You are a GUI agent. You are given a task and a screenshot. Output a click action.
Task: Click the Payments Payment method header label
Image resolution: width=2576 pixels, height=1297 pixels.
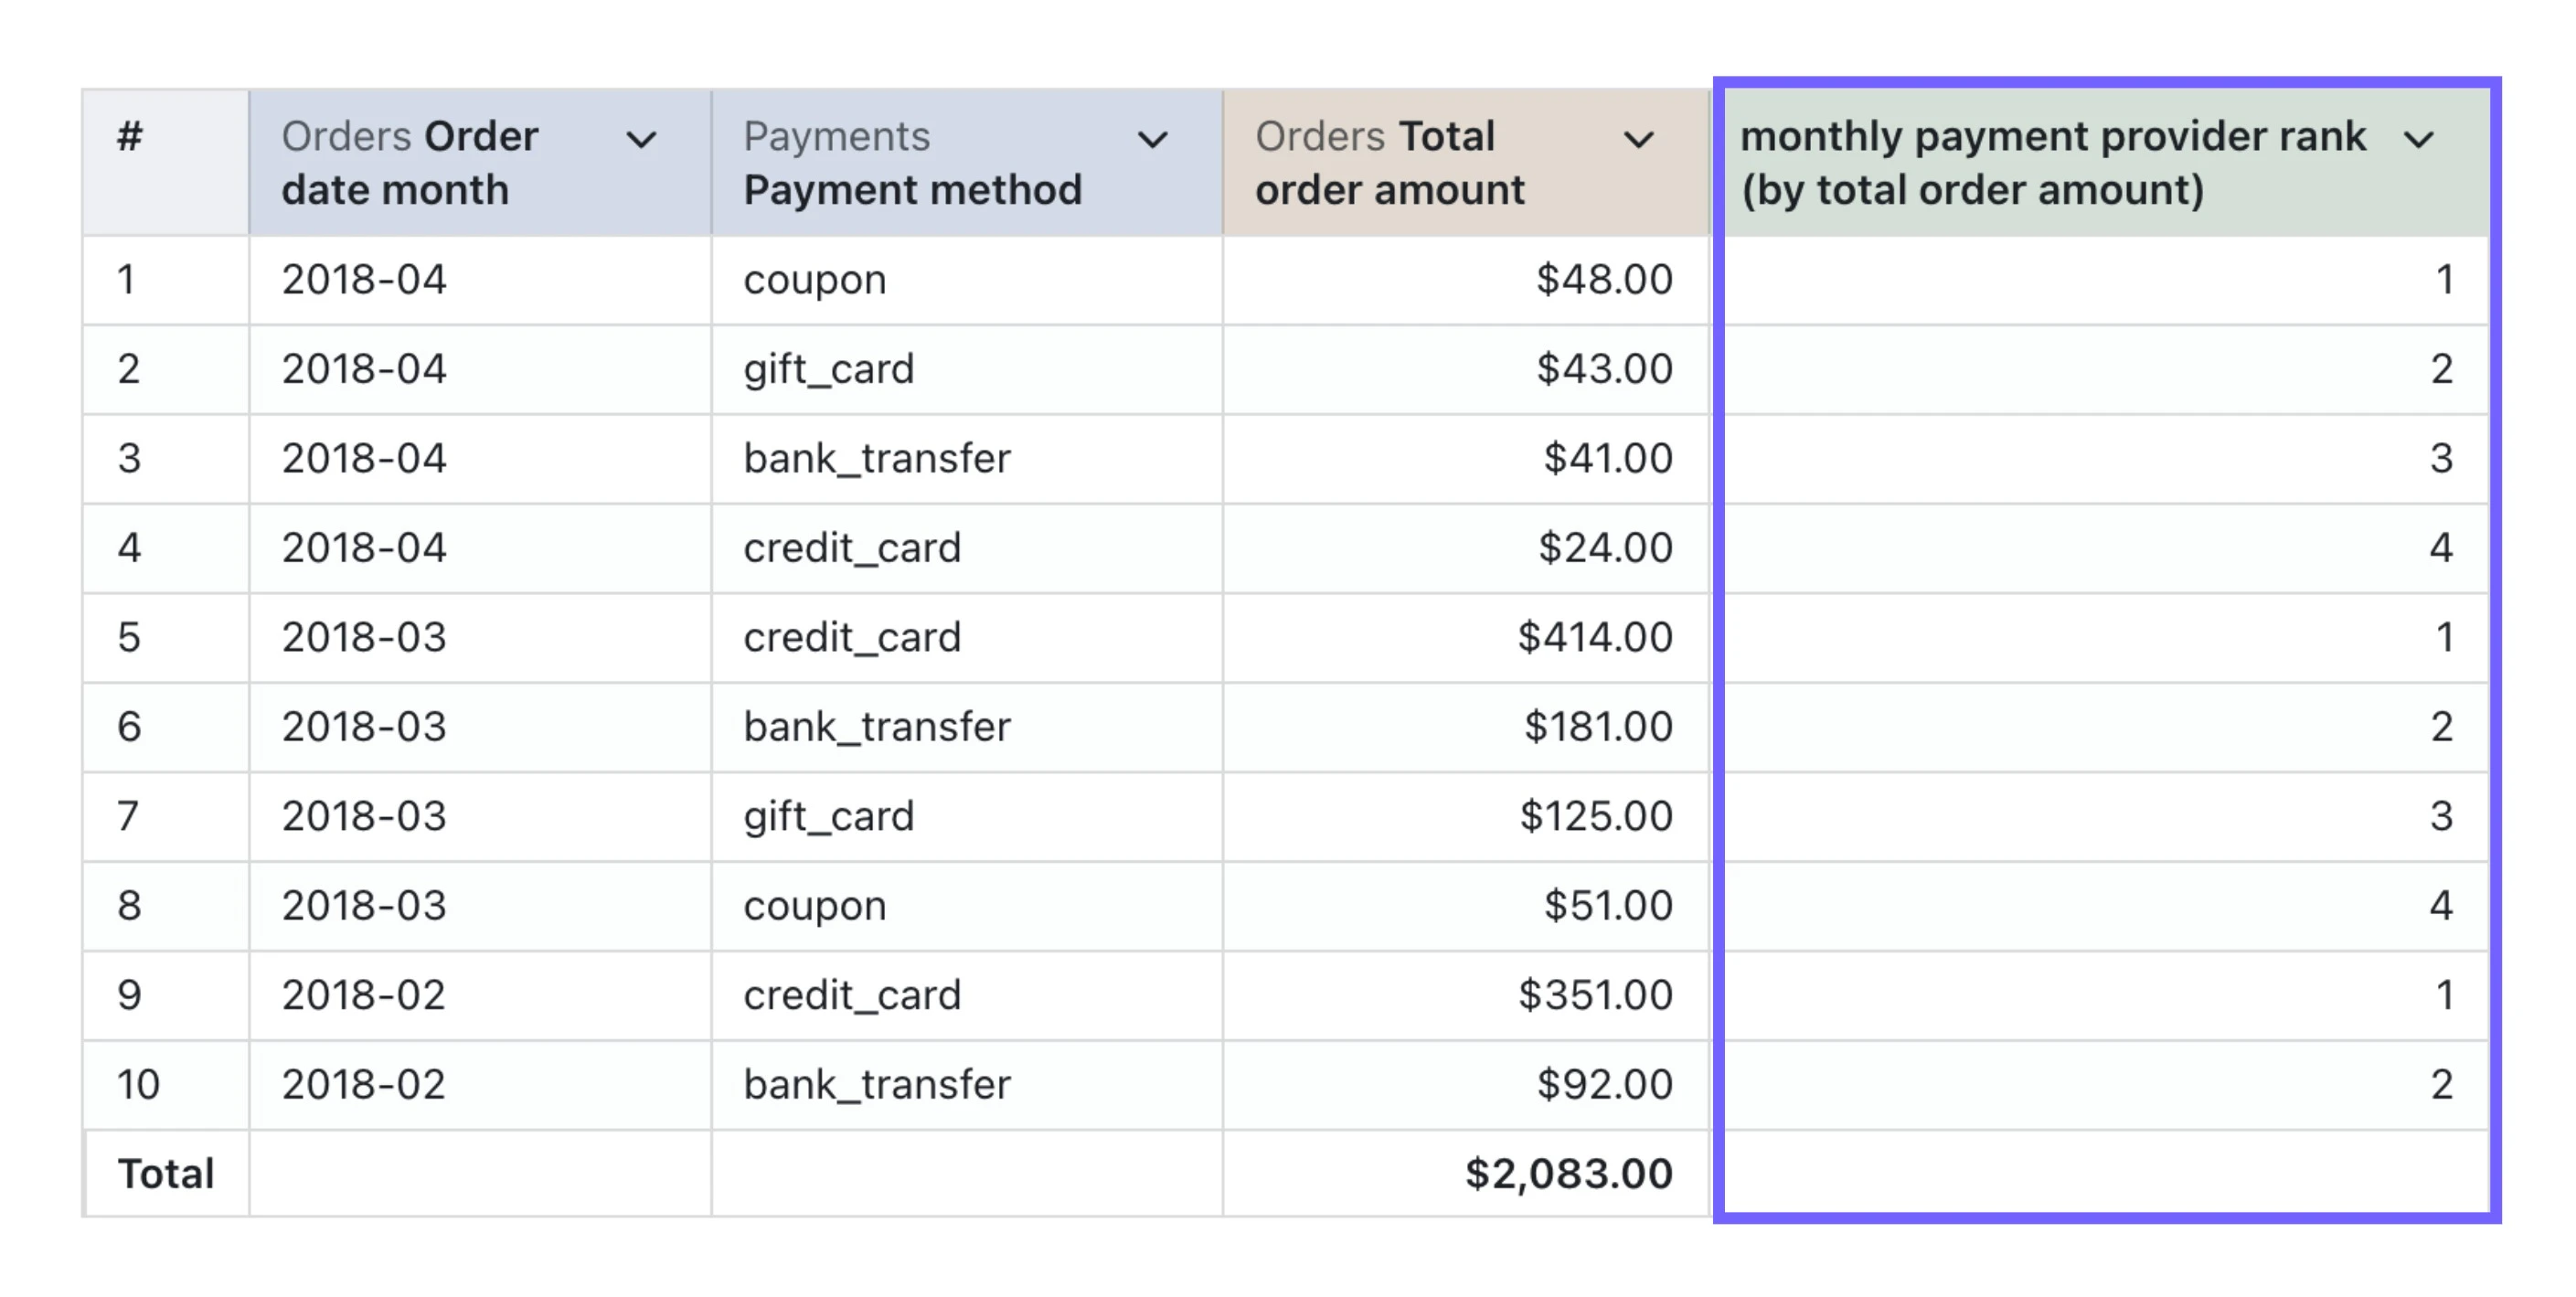pos(912,162)
